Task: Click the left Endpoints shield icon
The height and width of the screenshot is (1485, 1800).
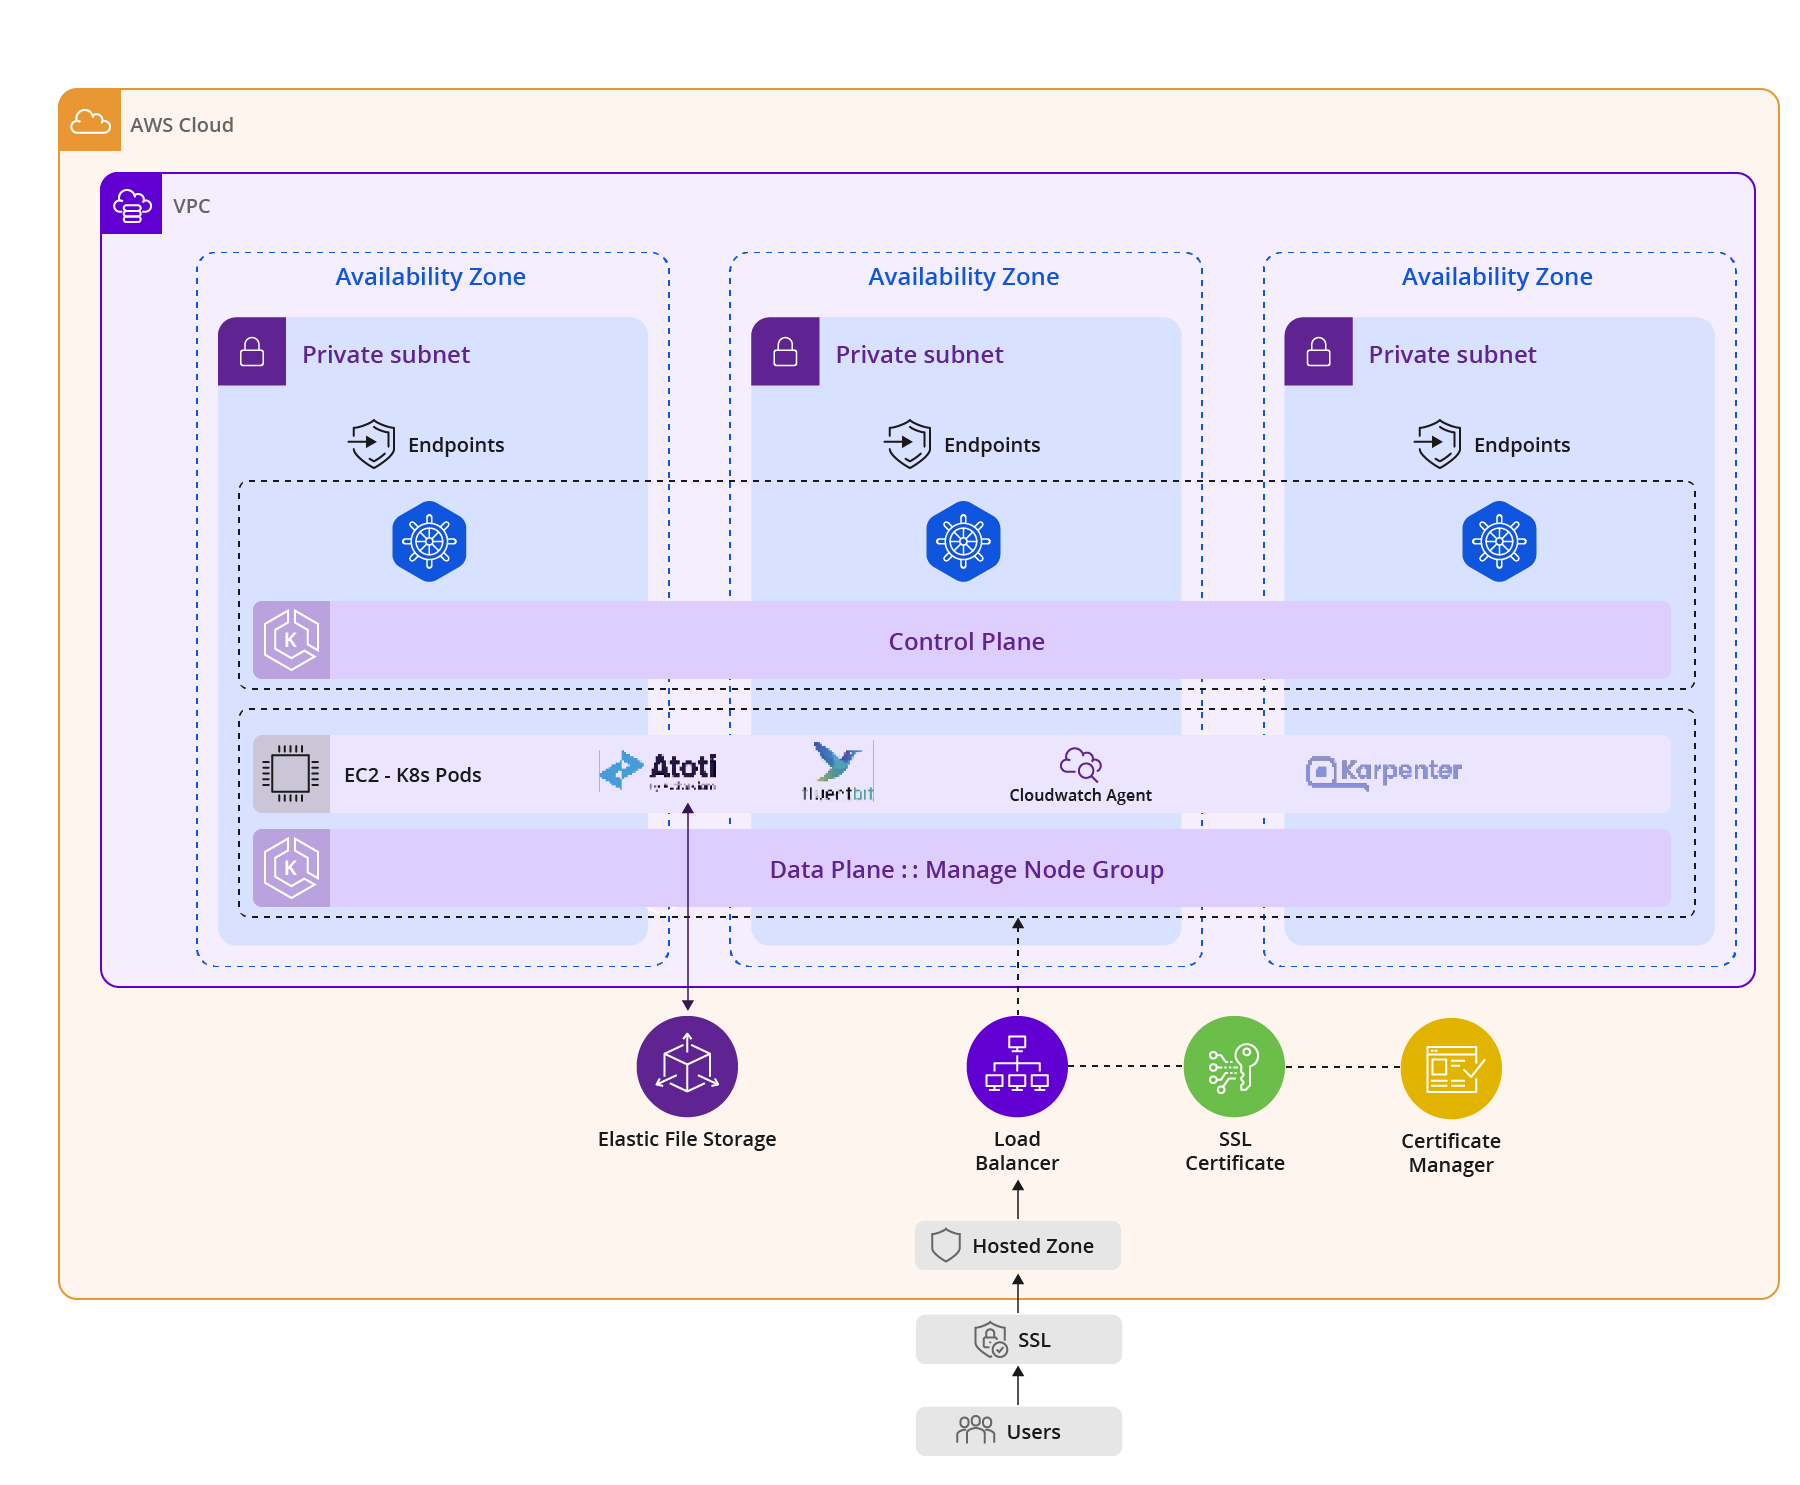Action: tap(372, 444)
